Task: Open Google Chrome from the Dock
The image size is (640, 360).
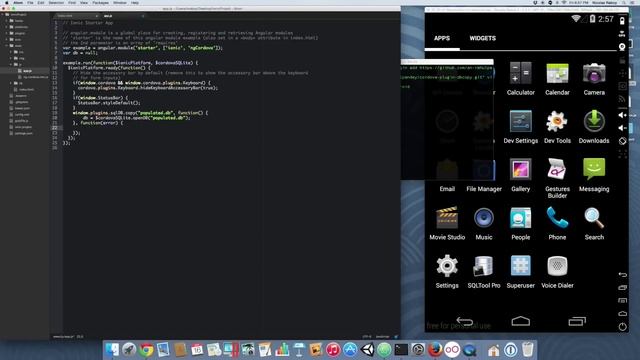Action: click(146, 350)
